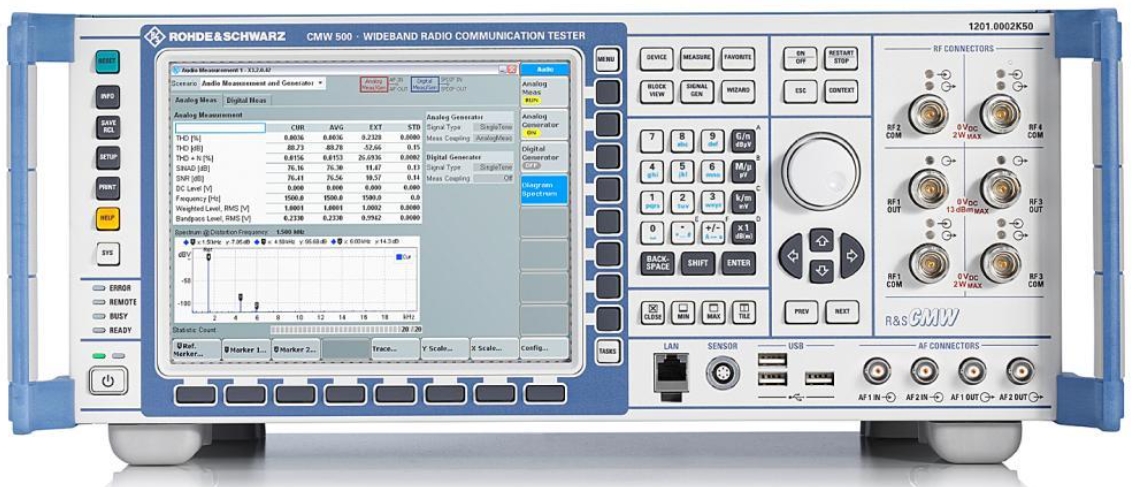Toggle the Analog Generator ON softkey
1136x487 pixels.
pos(544,125)
